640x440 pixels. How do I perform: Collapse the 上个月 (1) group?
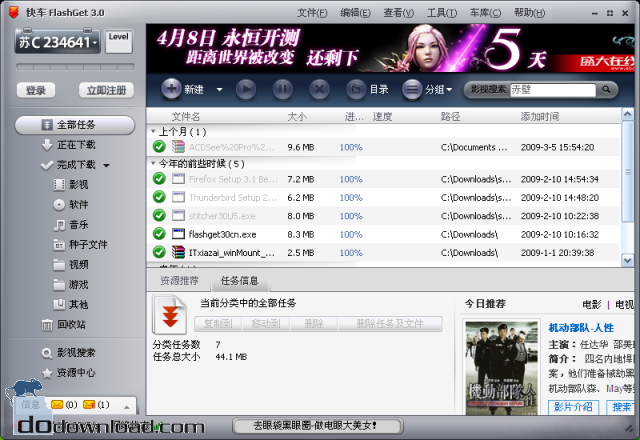[153, 131]
